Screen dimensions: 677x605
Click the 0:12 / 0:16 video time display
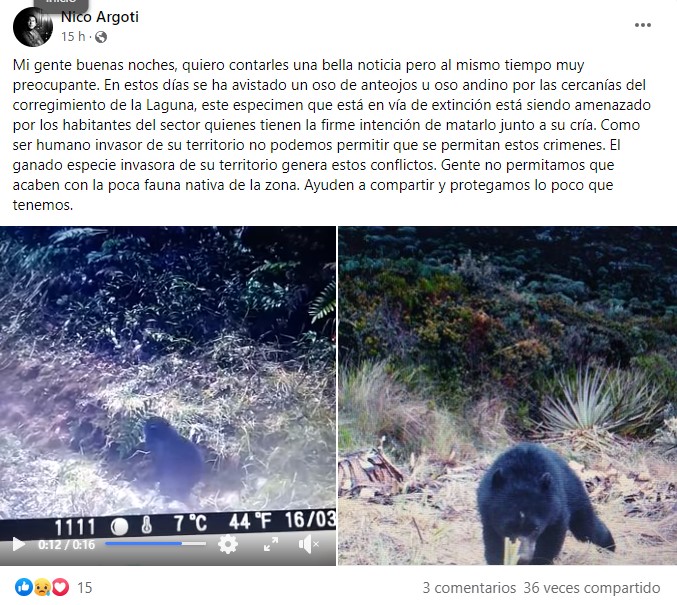66,545
